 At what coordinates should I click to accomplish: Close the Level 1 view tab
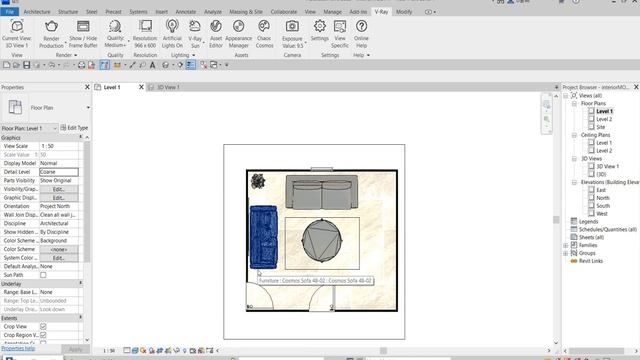coord(141,87)
